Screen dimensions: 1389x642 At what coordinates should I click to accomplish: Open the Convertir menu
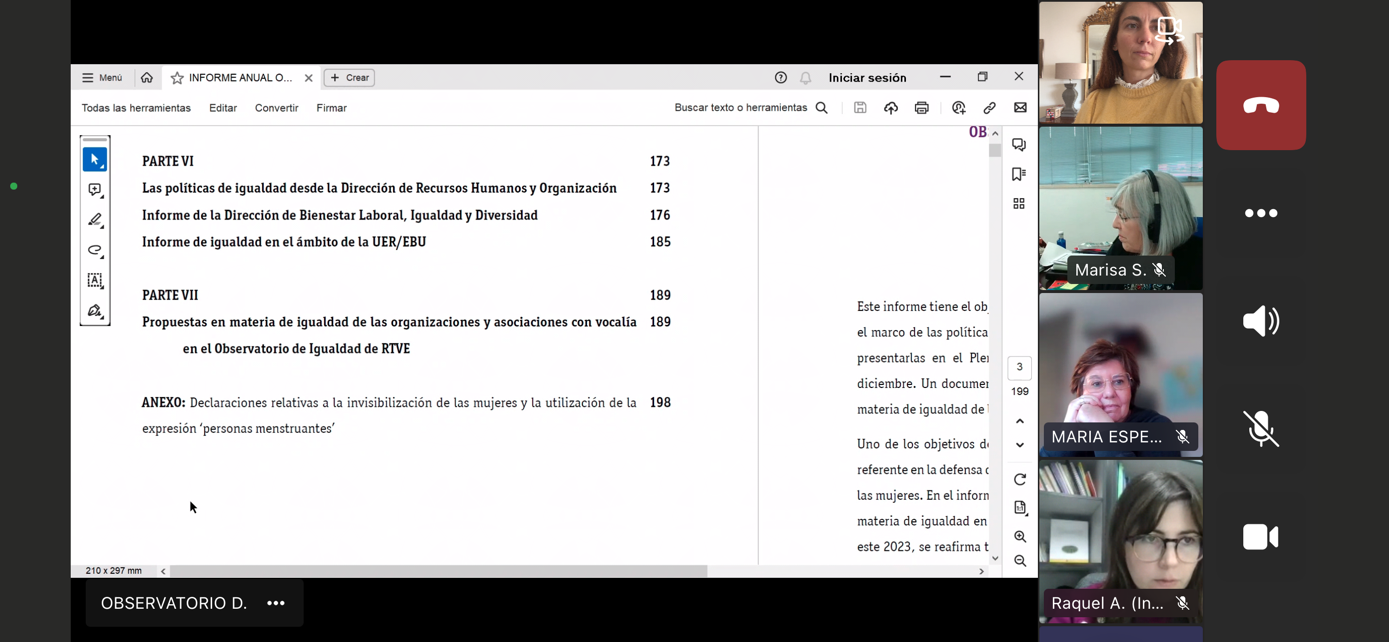click(276, 108)
